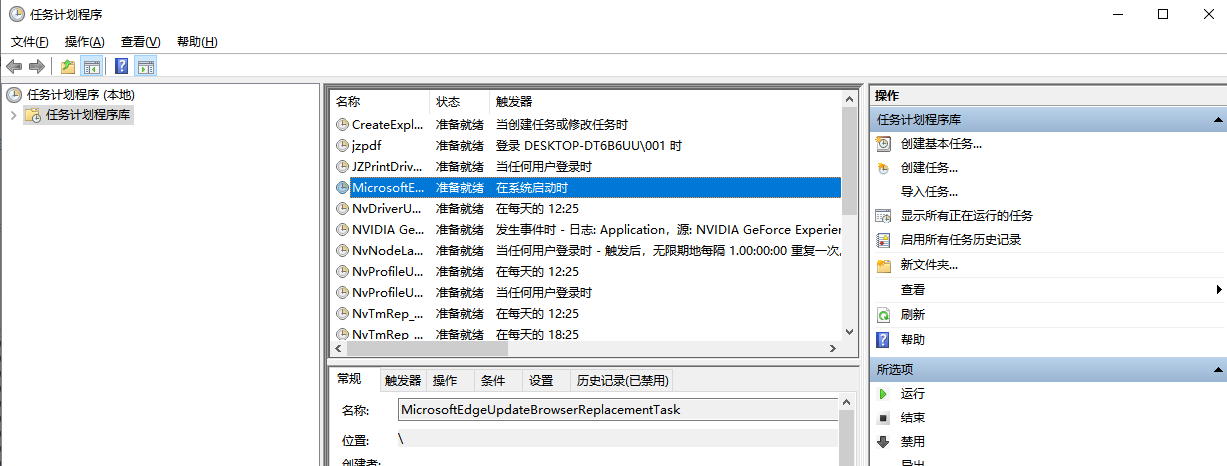Screen dimensions: 1227x466
Task: Open the 操作(A) menu
Action: tap(85, 42)
